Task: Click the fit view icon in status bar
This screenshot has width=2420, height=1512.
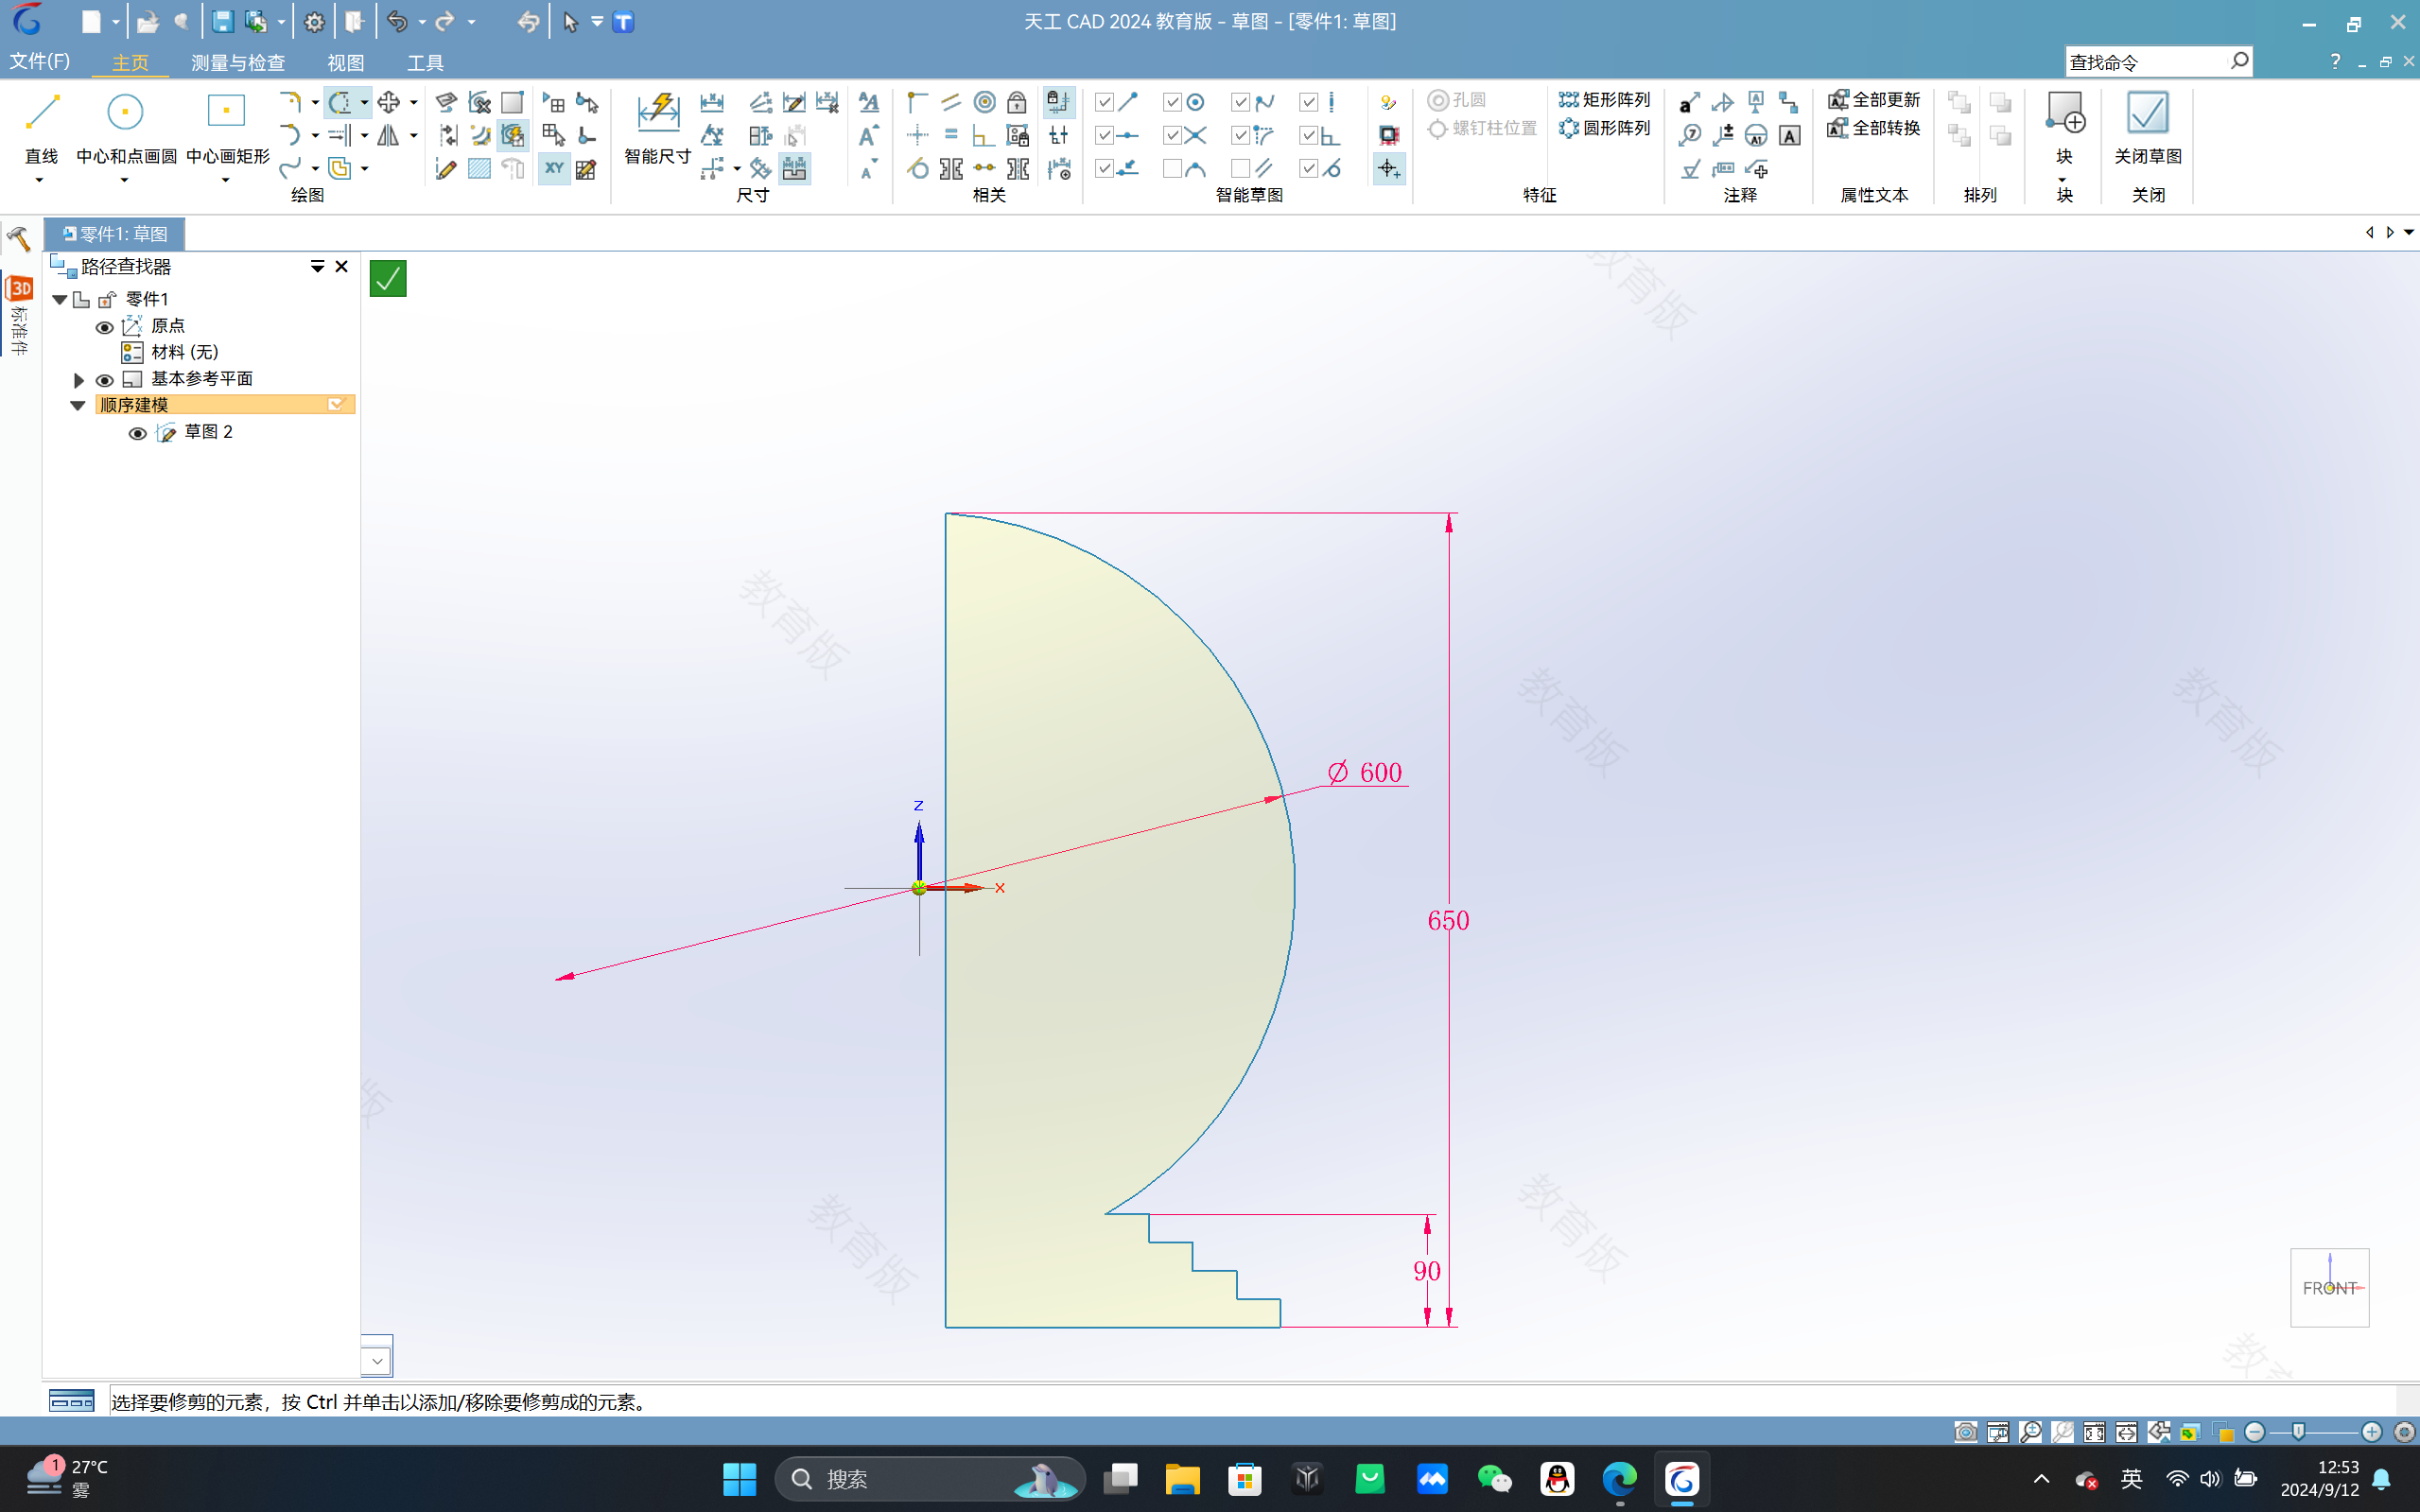Action: click(x=2094, y=1432)
